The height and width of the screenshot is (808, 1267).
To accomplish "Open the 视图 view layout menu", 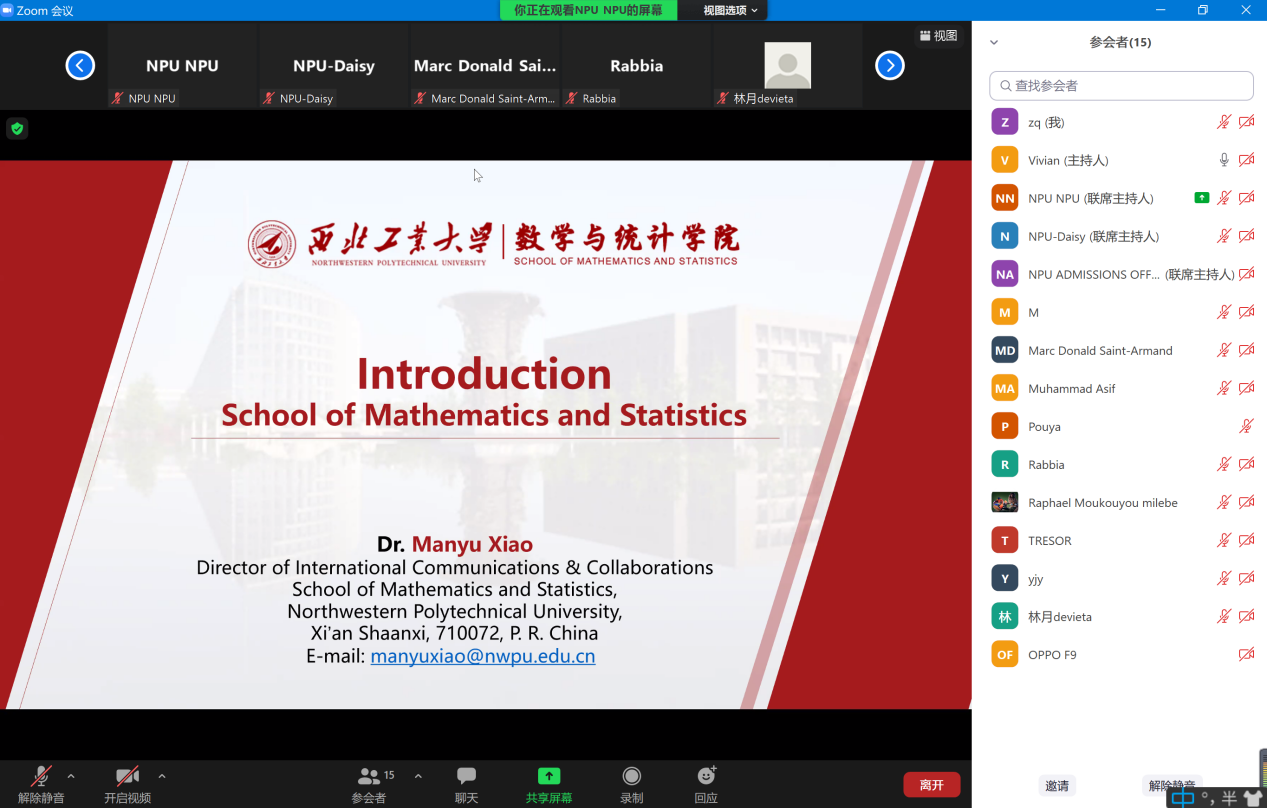I will click(x=938, y=36).
